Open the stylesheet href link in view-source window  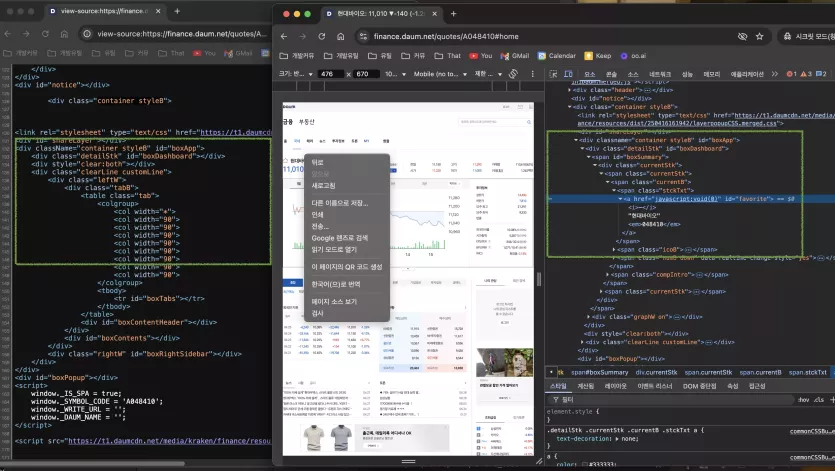(x=235, y=132)
